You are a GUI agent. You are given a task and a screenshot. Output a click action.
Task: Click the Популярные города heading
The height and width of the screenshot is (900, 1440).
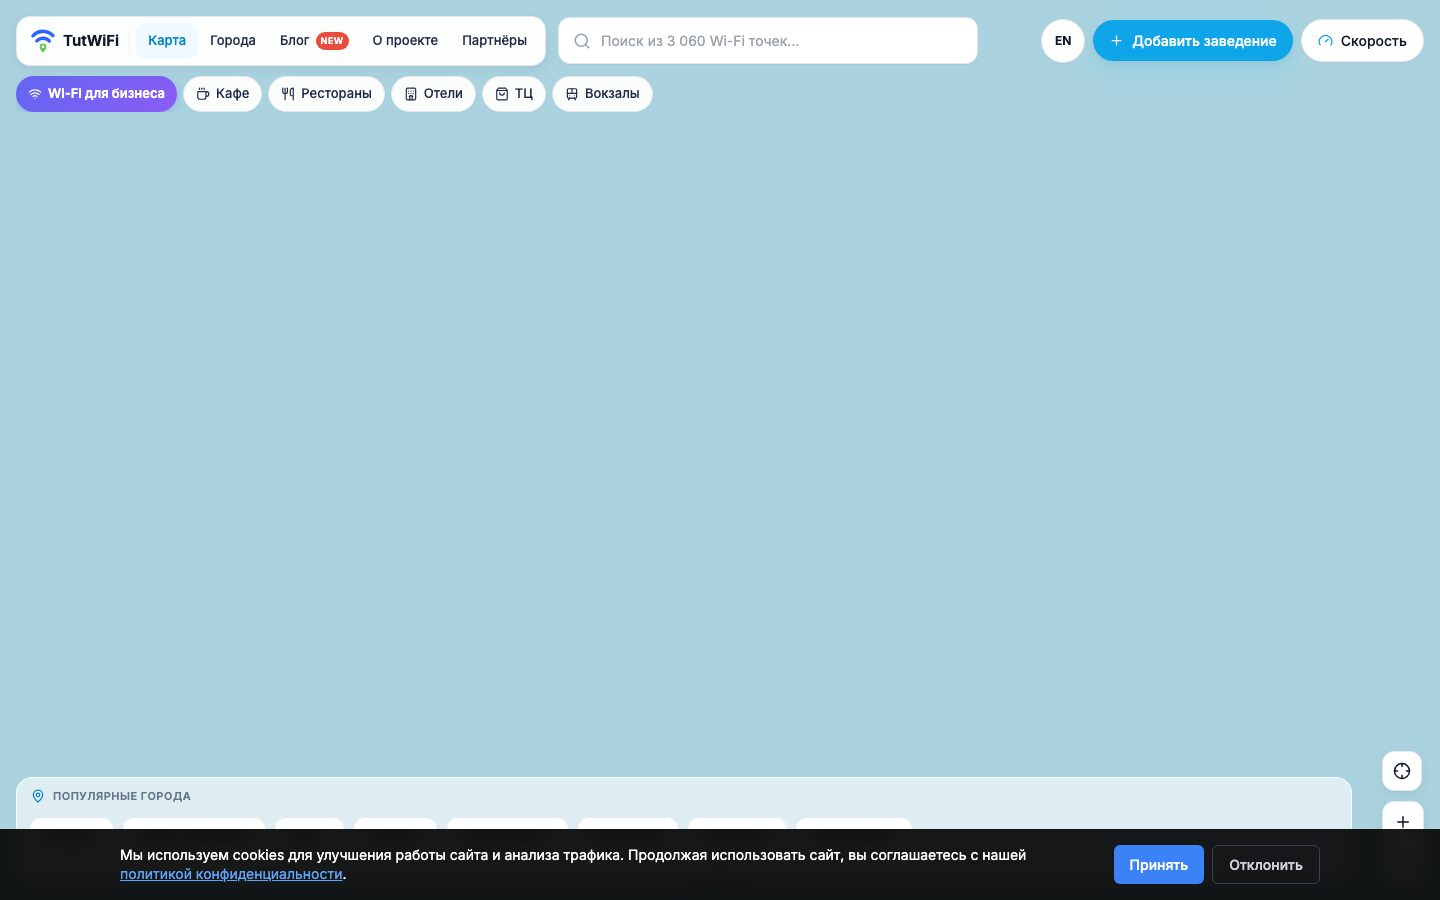click(x=121, y=796)
